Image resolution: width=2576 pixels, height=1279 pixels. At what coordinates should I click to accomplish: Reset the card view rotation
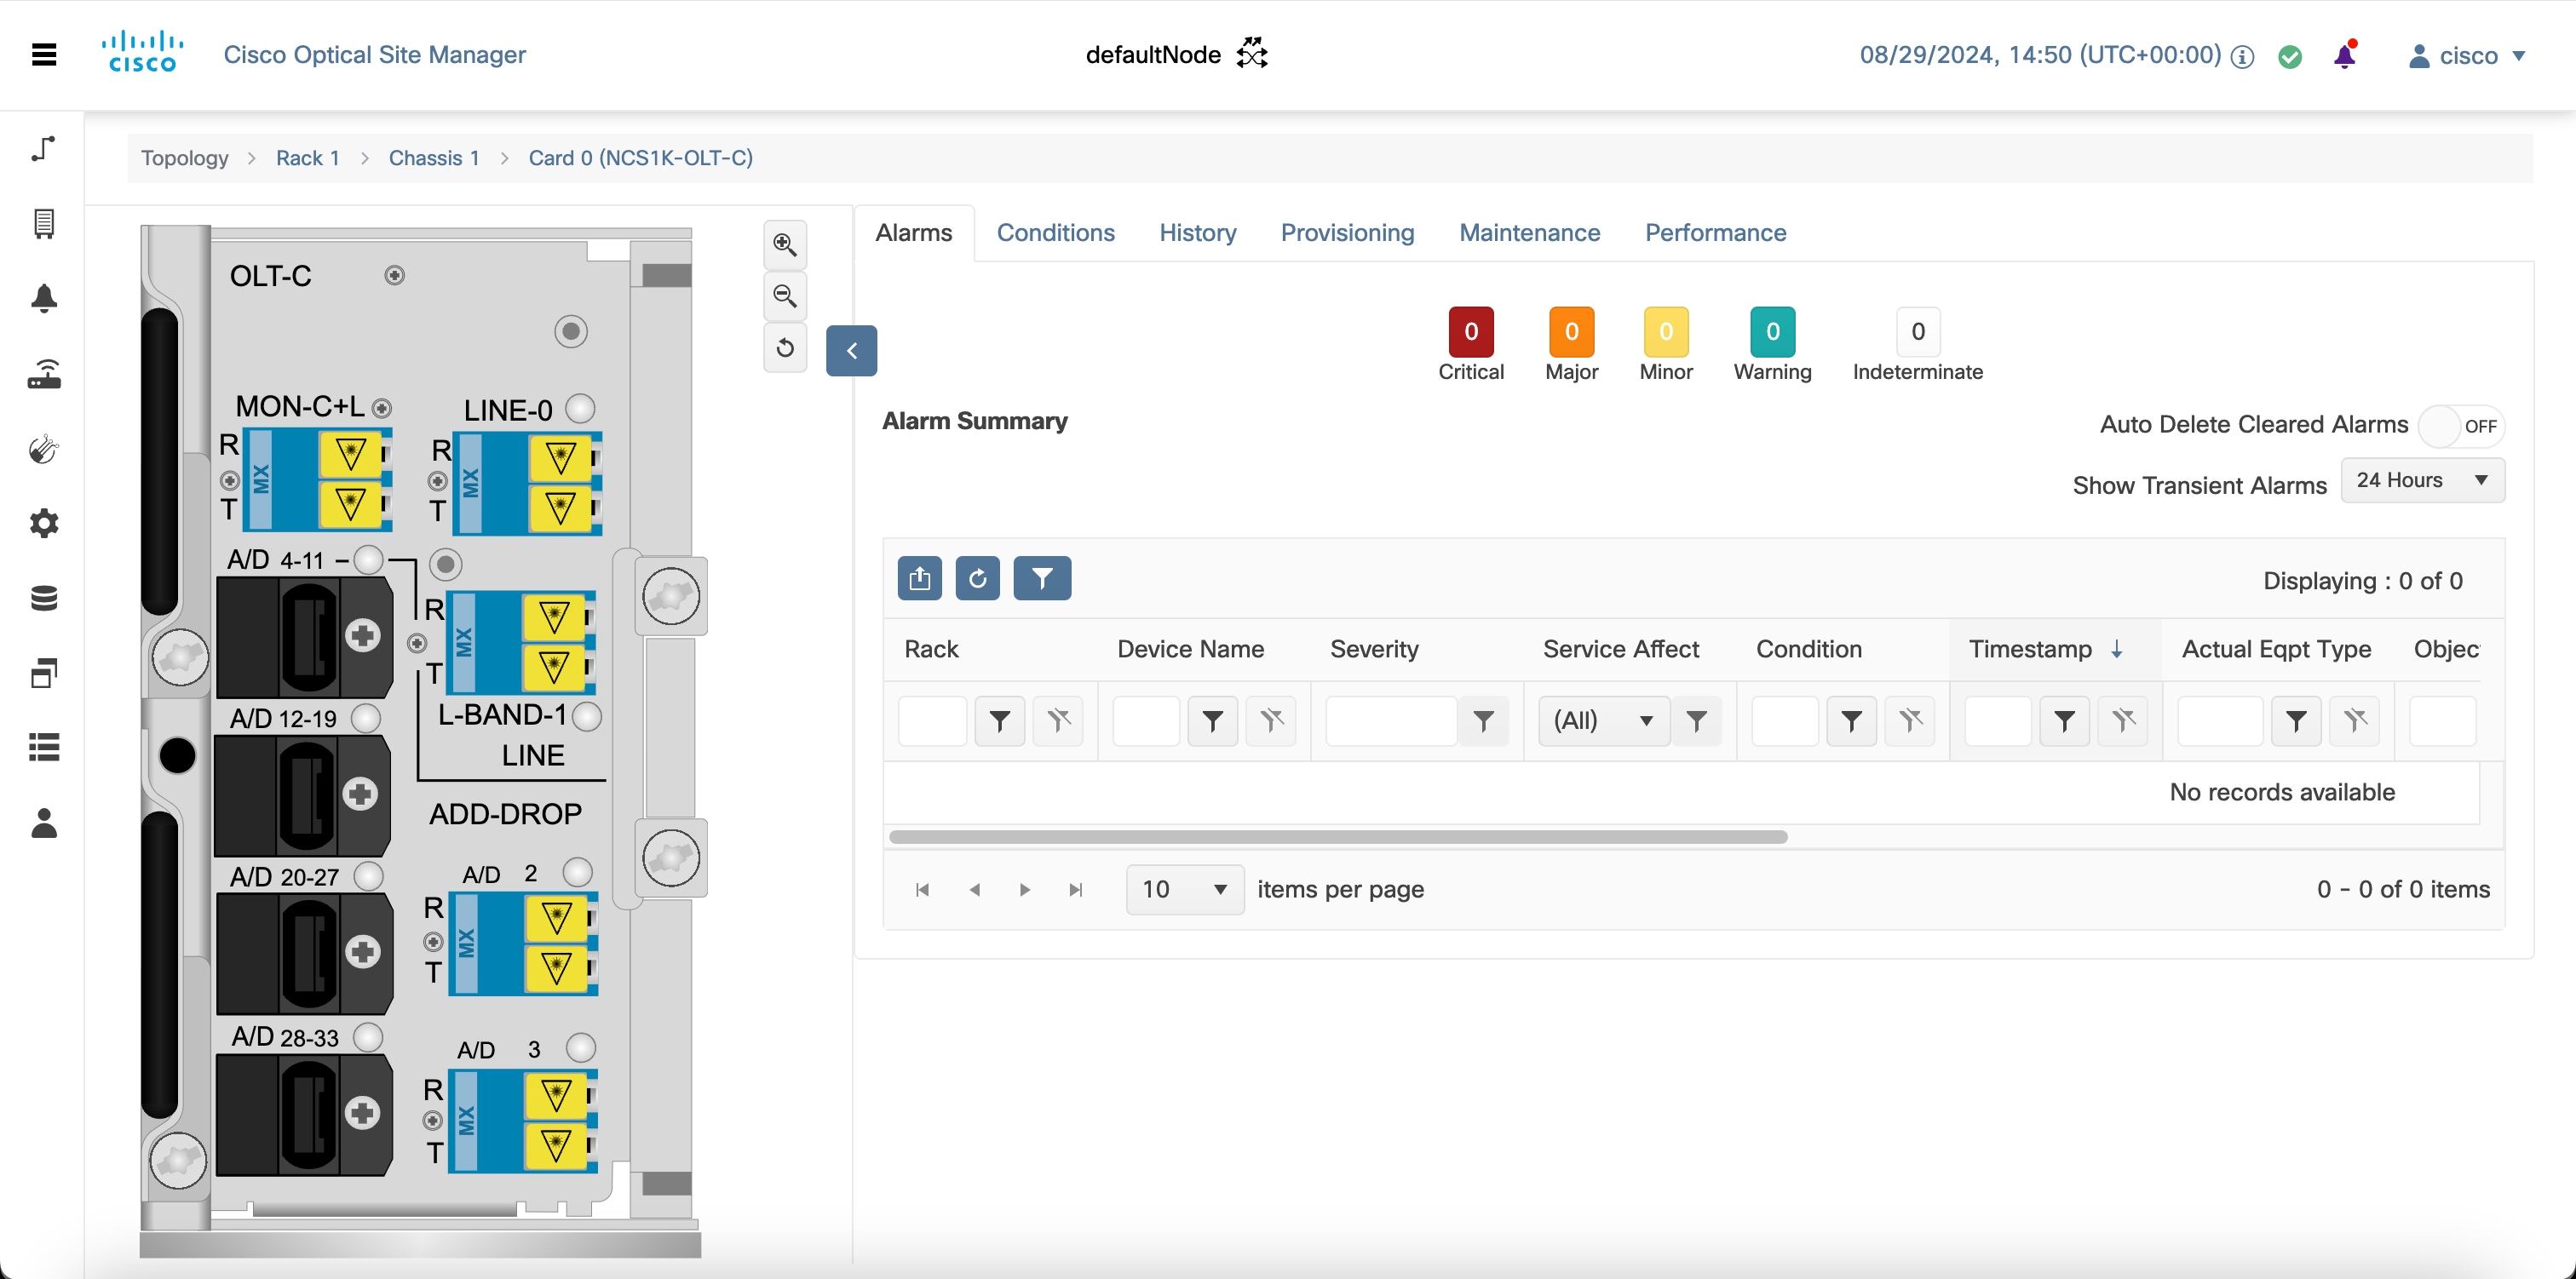click(785, 347)
